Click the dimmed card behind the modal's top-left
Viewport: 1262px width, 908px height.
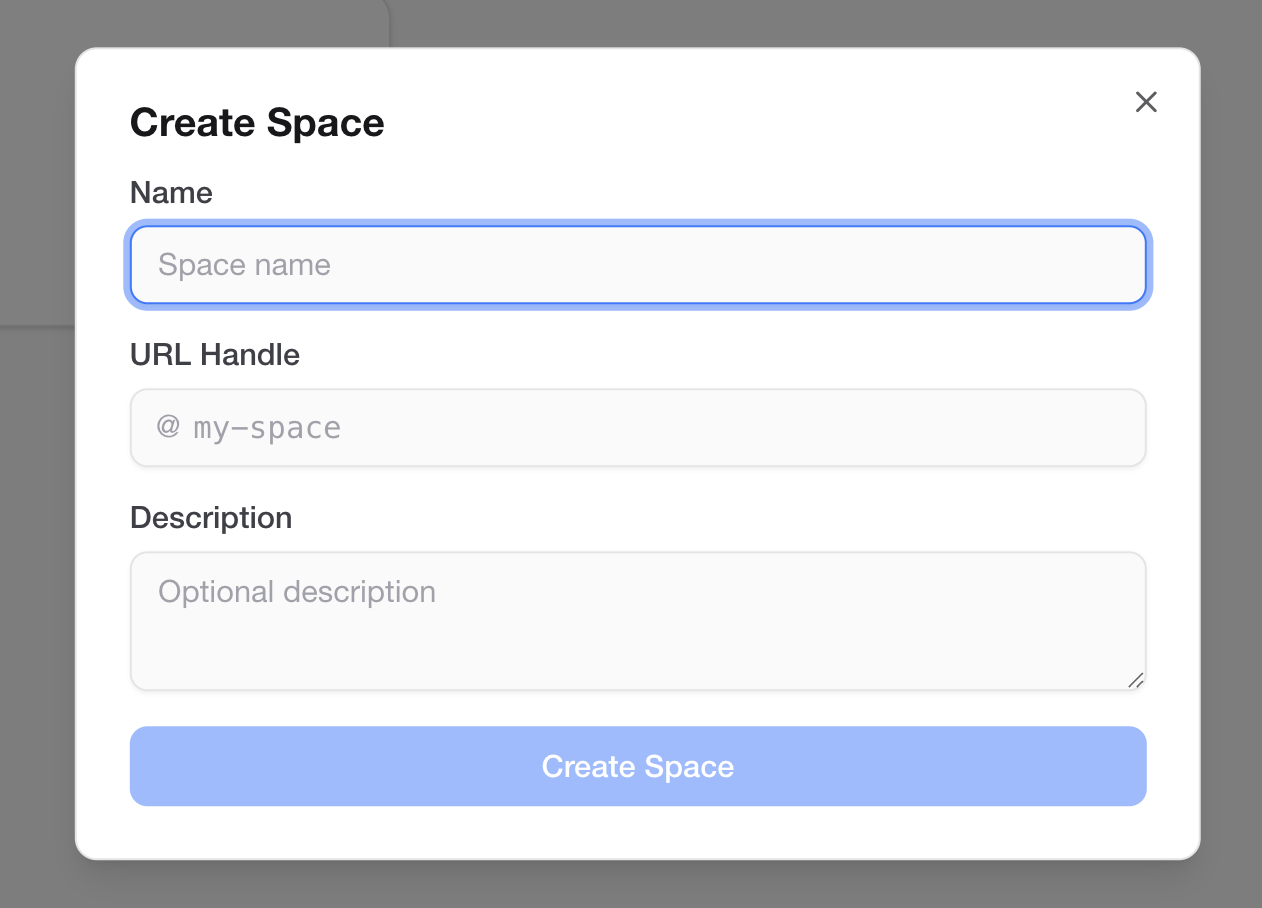pos(200,22)
